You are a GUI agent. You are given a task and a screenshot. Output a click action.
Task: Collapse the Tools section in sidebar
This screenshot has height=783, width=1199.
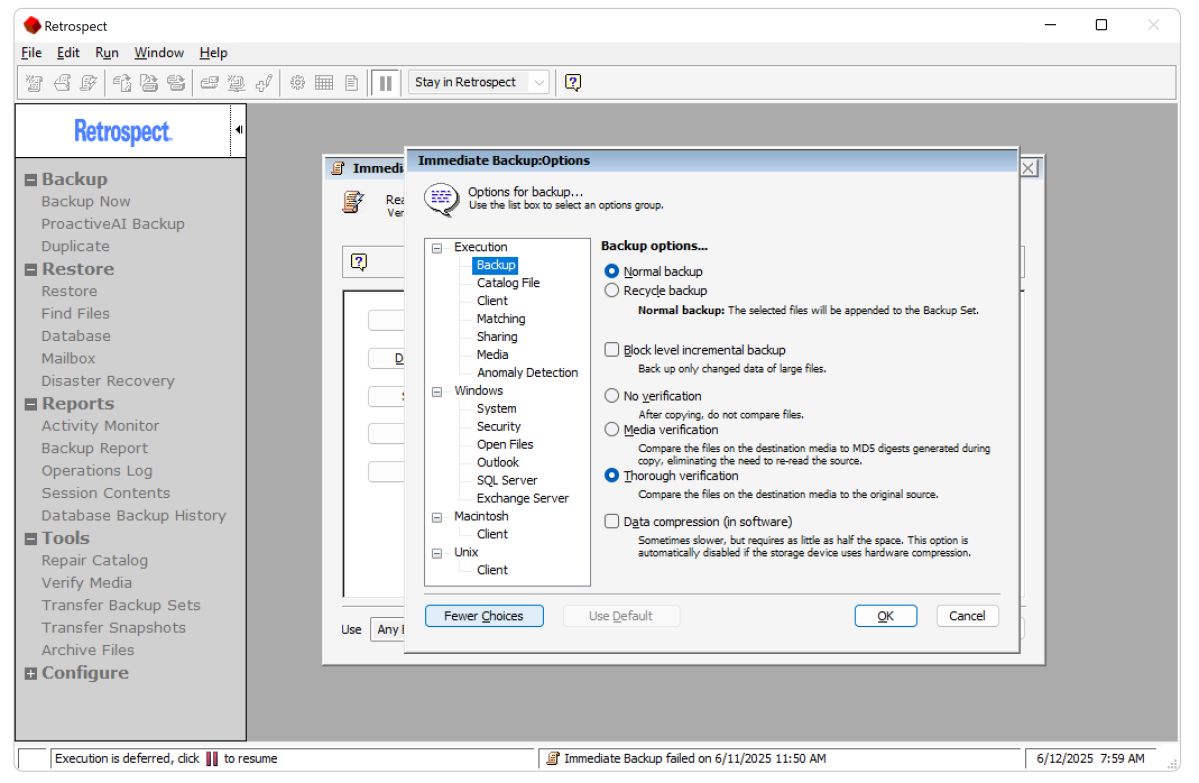(x=31, y=539)
